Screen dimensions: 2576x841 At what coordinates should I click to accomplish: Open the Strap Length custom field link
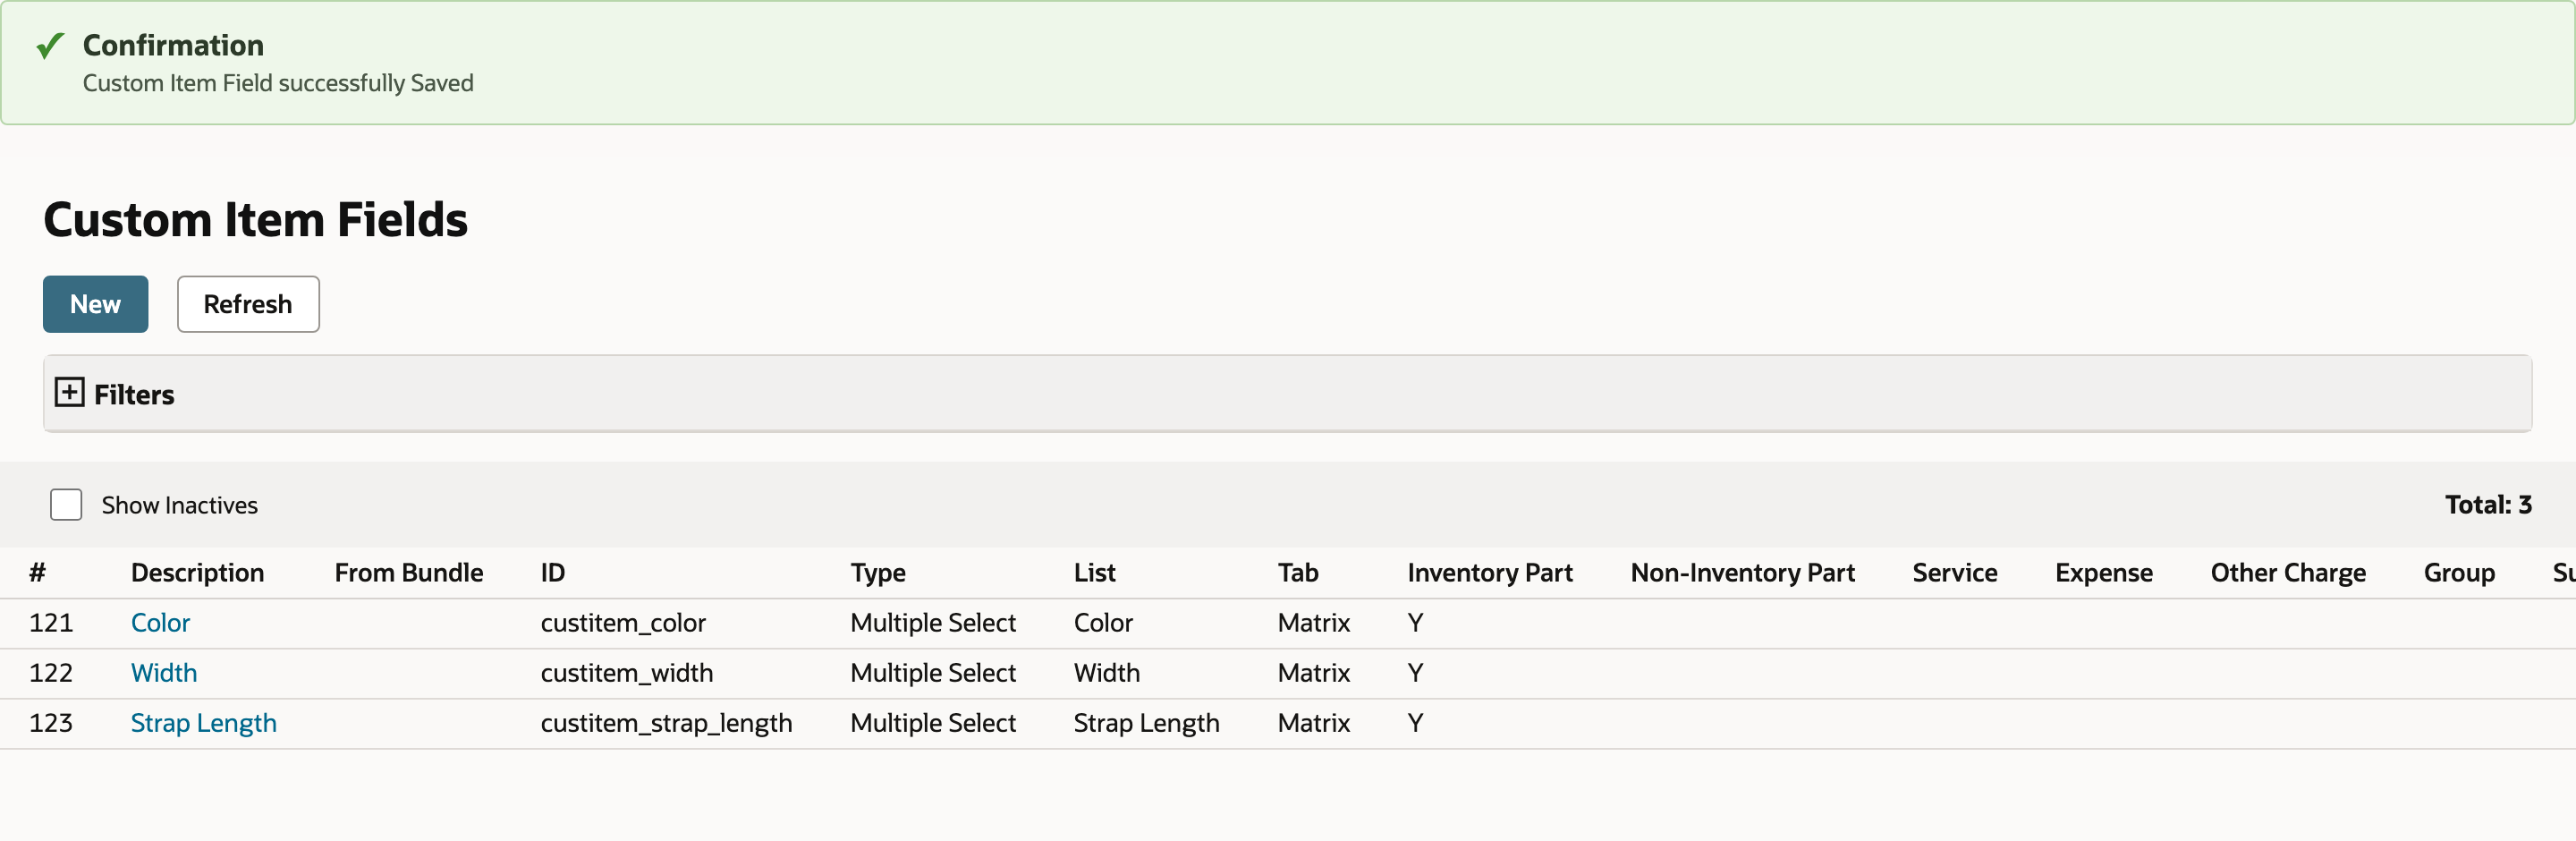pos(204,723)
